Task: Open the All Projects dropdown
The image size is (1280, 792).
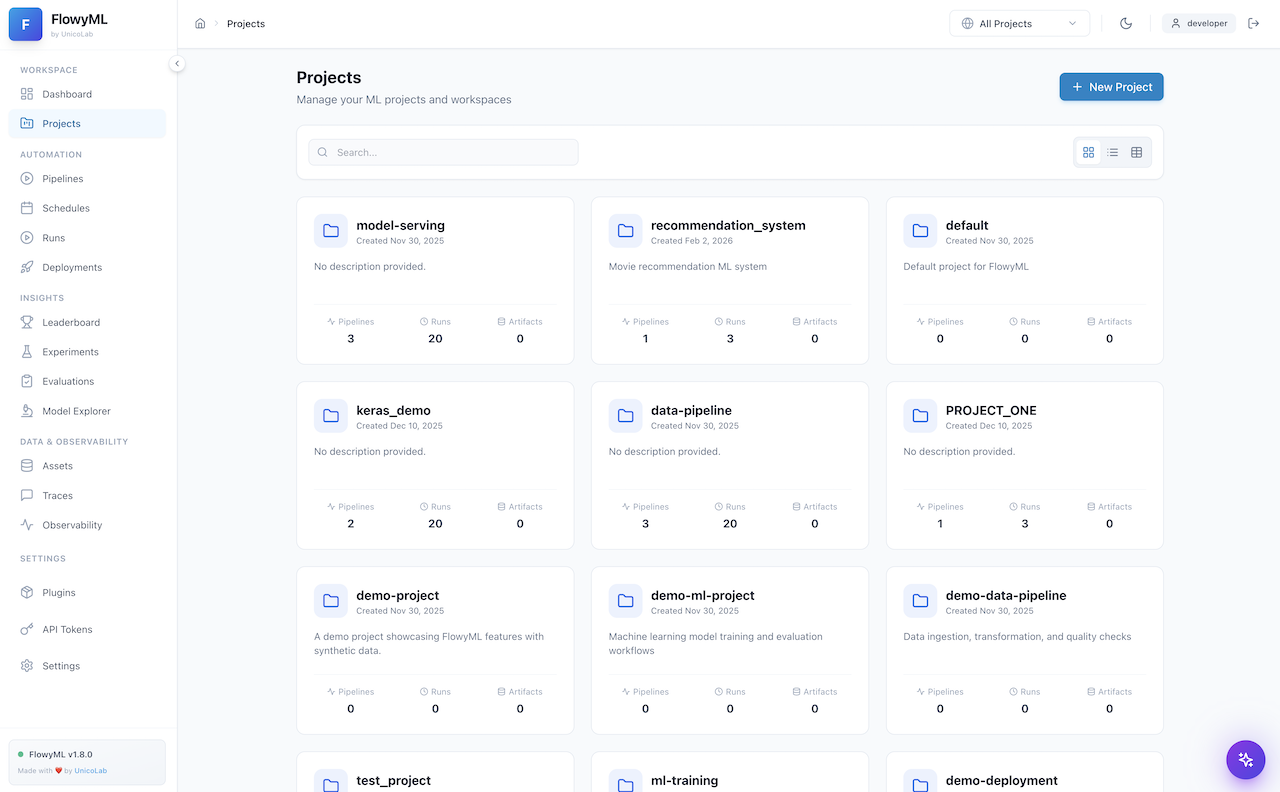Action: 1019,22
